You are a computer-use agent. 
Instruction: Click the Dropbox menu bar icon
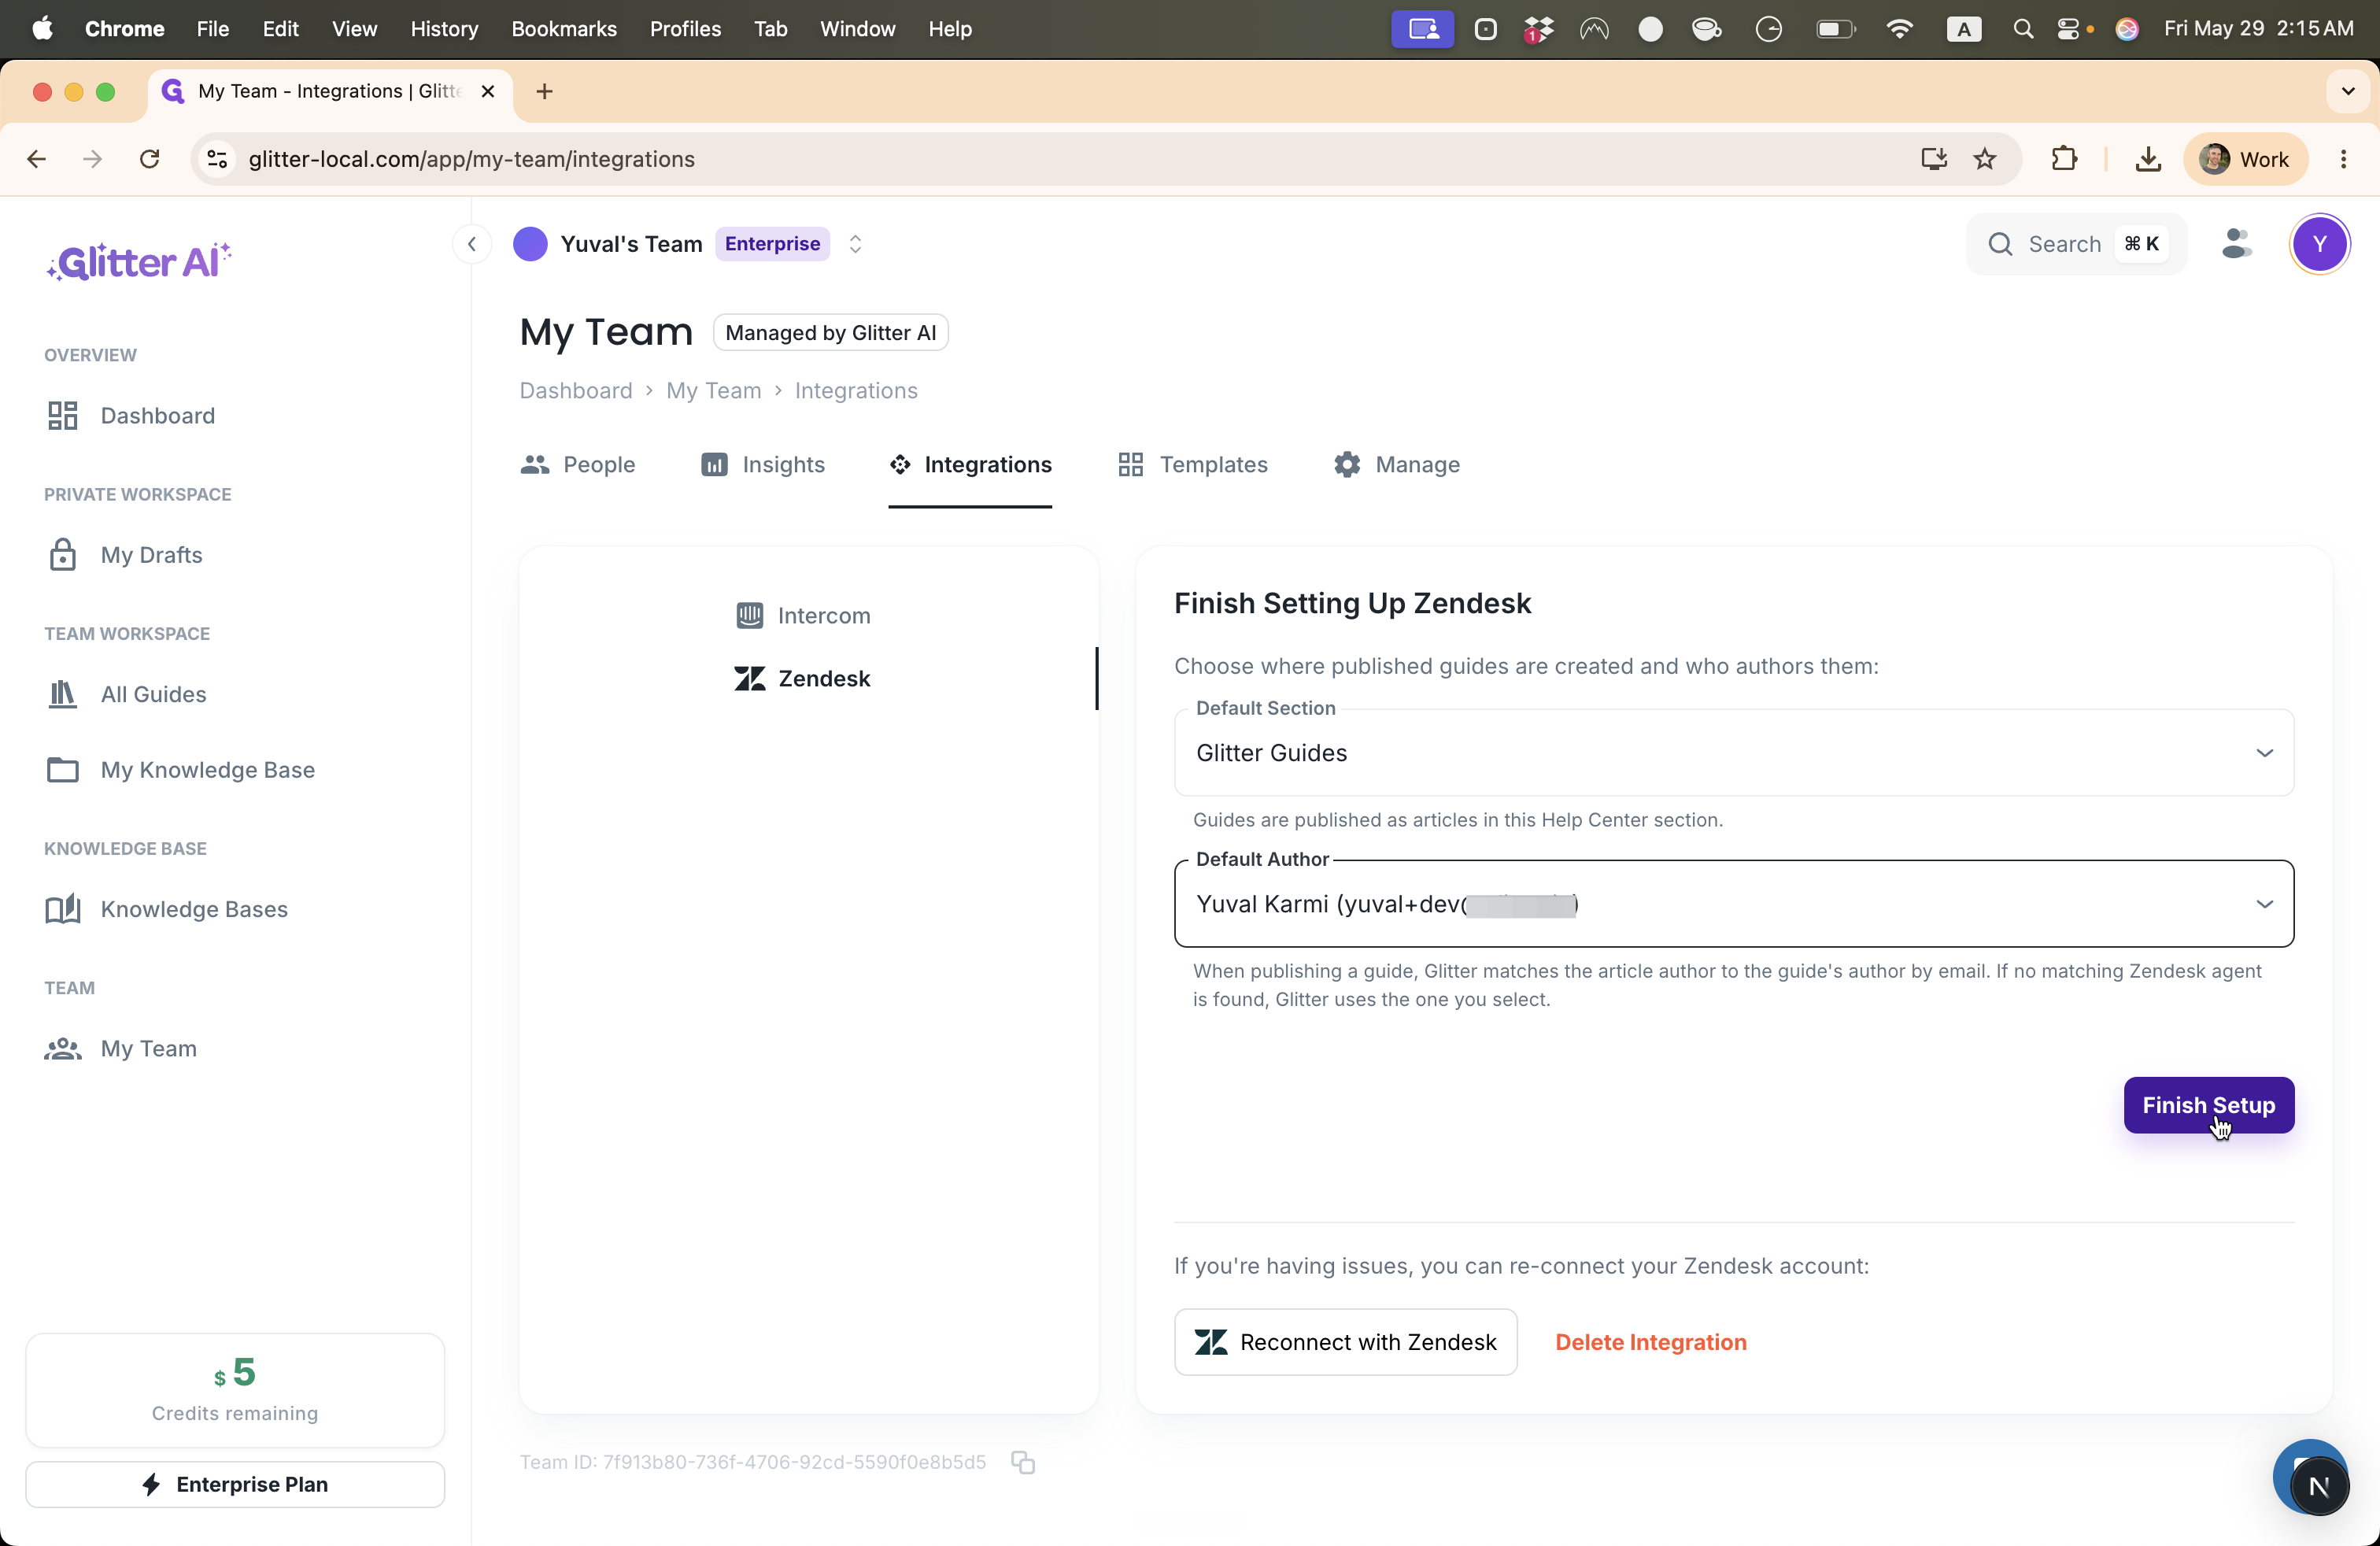pos(1538,29)
